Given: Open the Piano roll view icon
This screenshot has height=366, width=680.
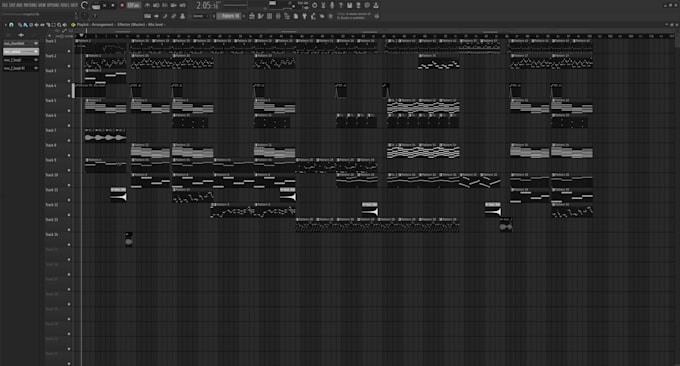Looking at the screenshot, I should coord(261,16).
